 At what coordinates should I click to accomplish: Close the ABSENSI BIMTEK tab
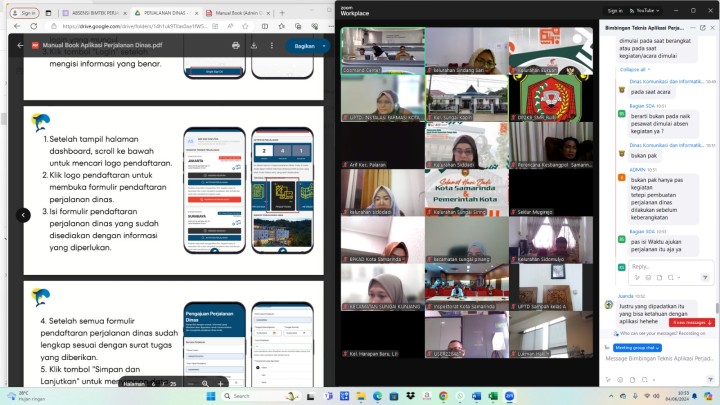pyautogui.click(x=125, y=13)
